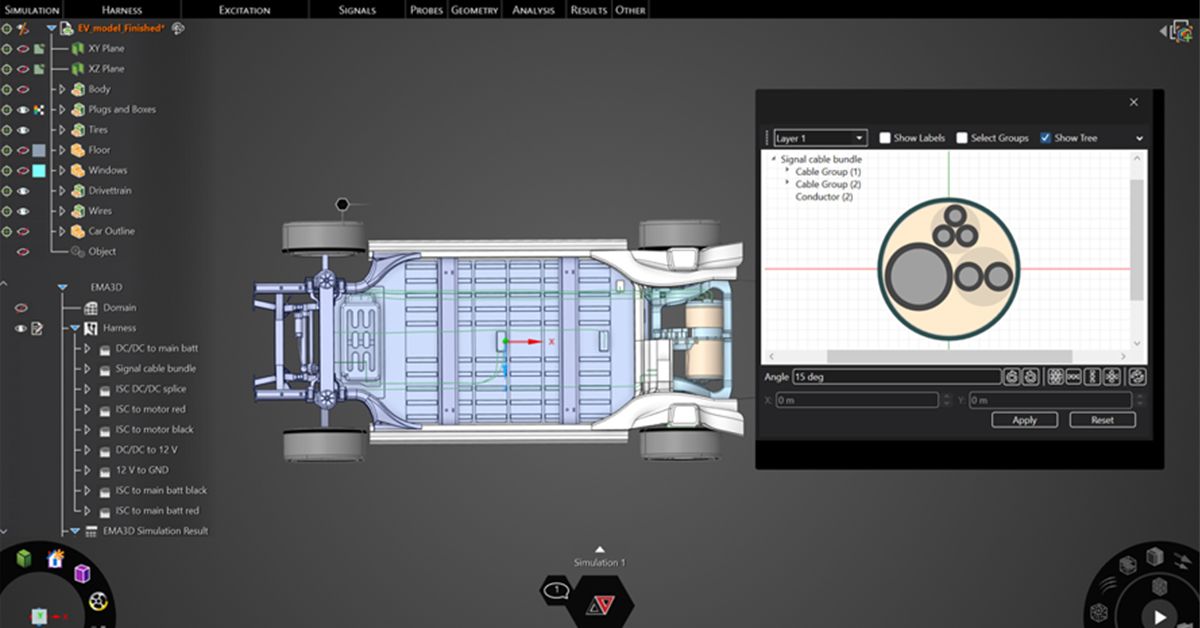Click the red EMA3D hexagon logo icon
The height and width of the screenshot is (628, 1200).
[602, 604]
